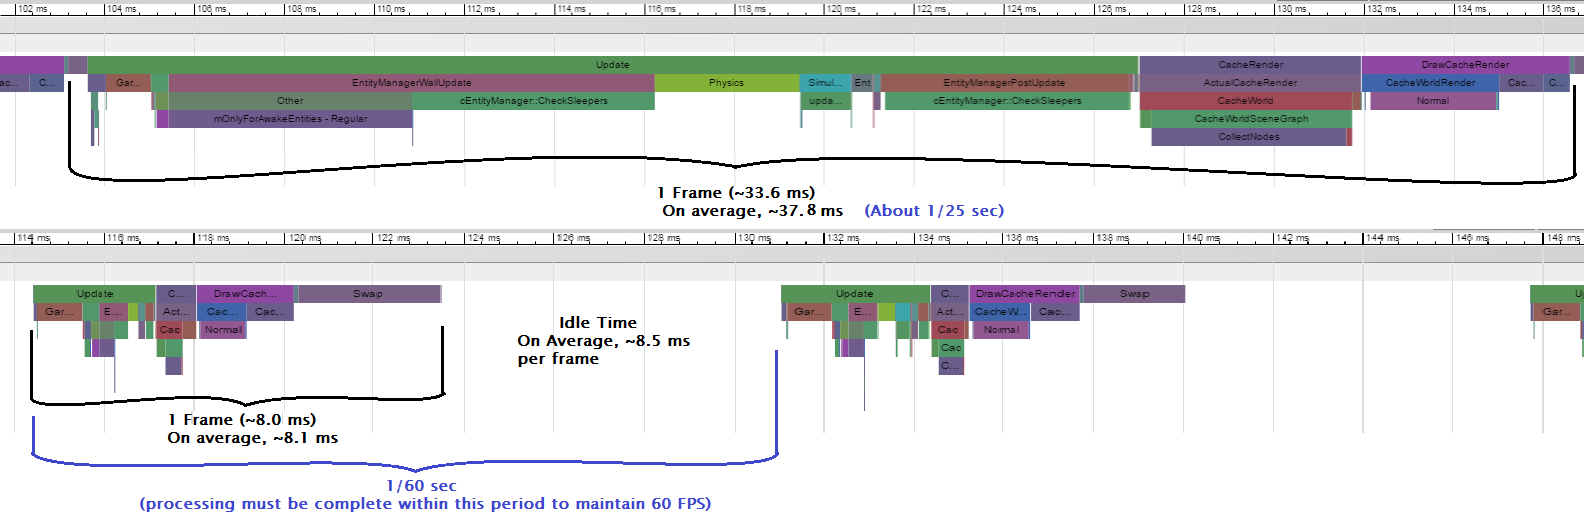The width and height of the screenshot is (1584, 522).
Task: Select the CacheRender block above ActualCacheRender
Action: pos(1250,65)
